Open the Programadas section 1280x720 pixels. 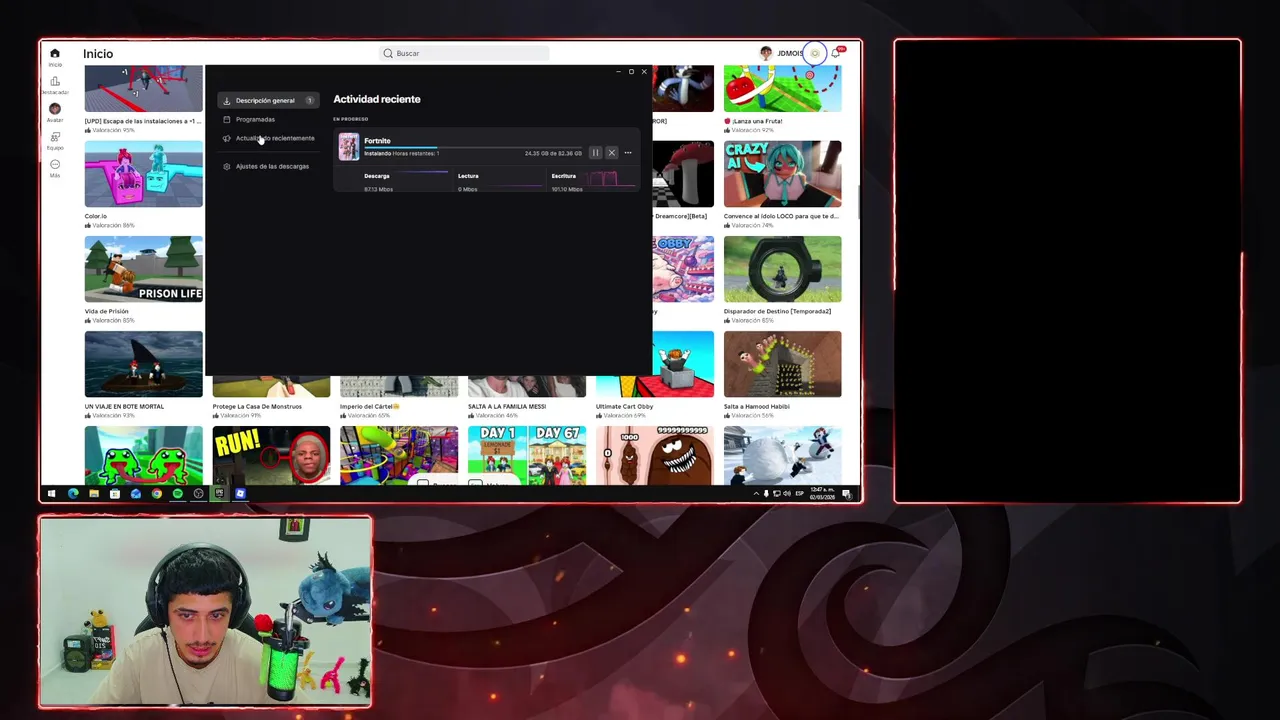point(255,119)
